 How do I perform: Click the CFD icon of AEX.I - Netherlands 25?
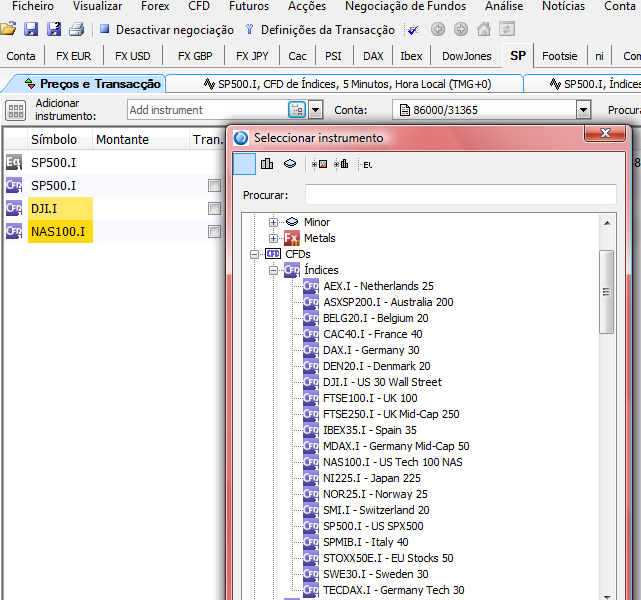311,286
